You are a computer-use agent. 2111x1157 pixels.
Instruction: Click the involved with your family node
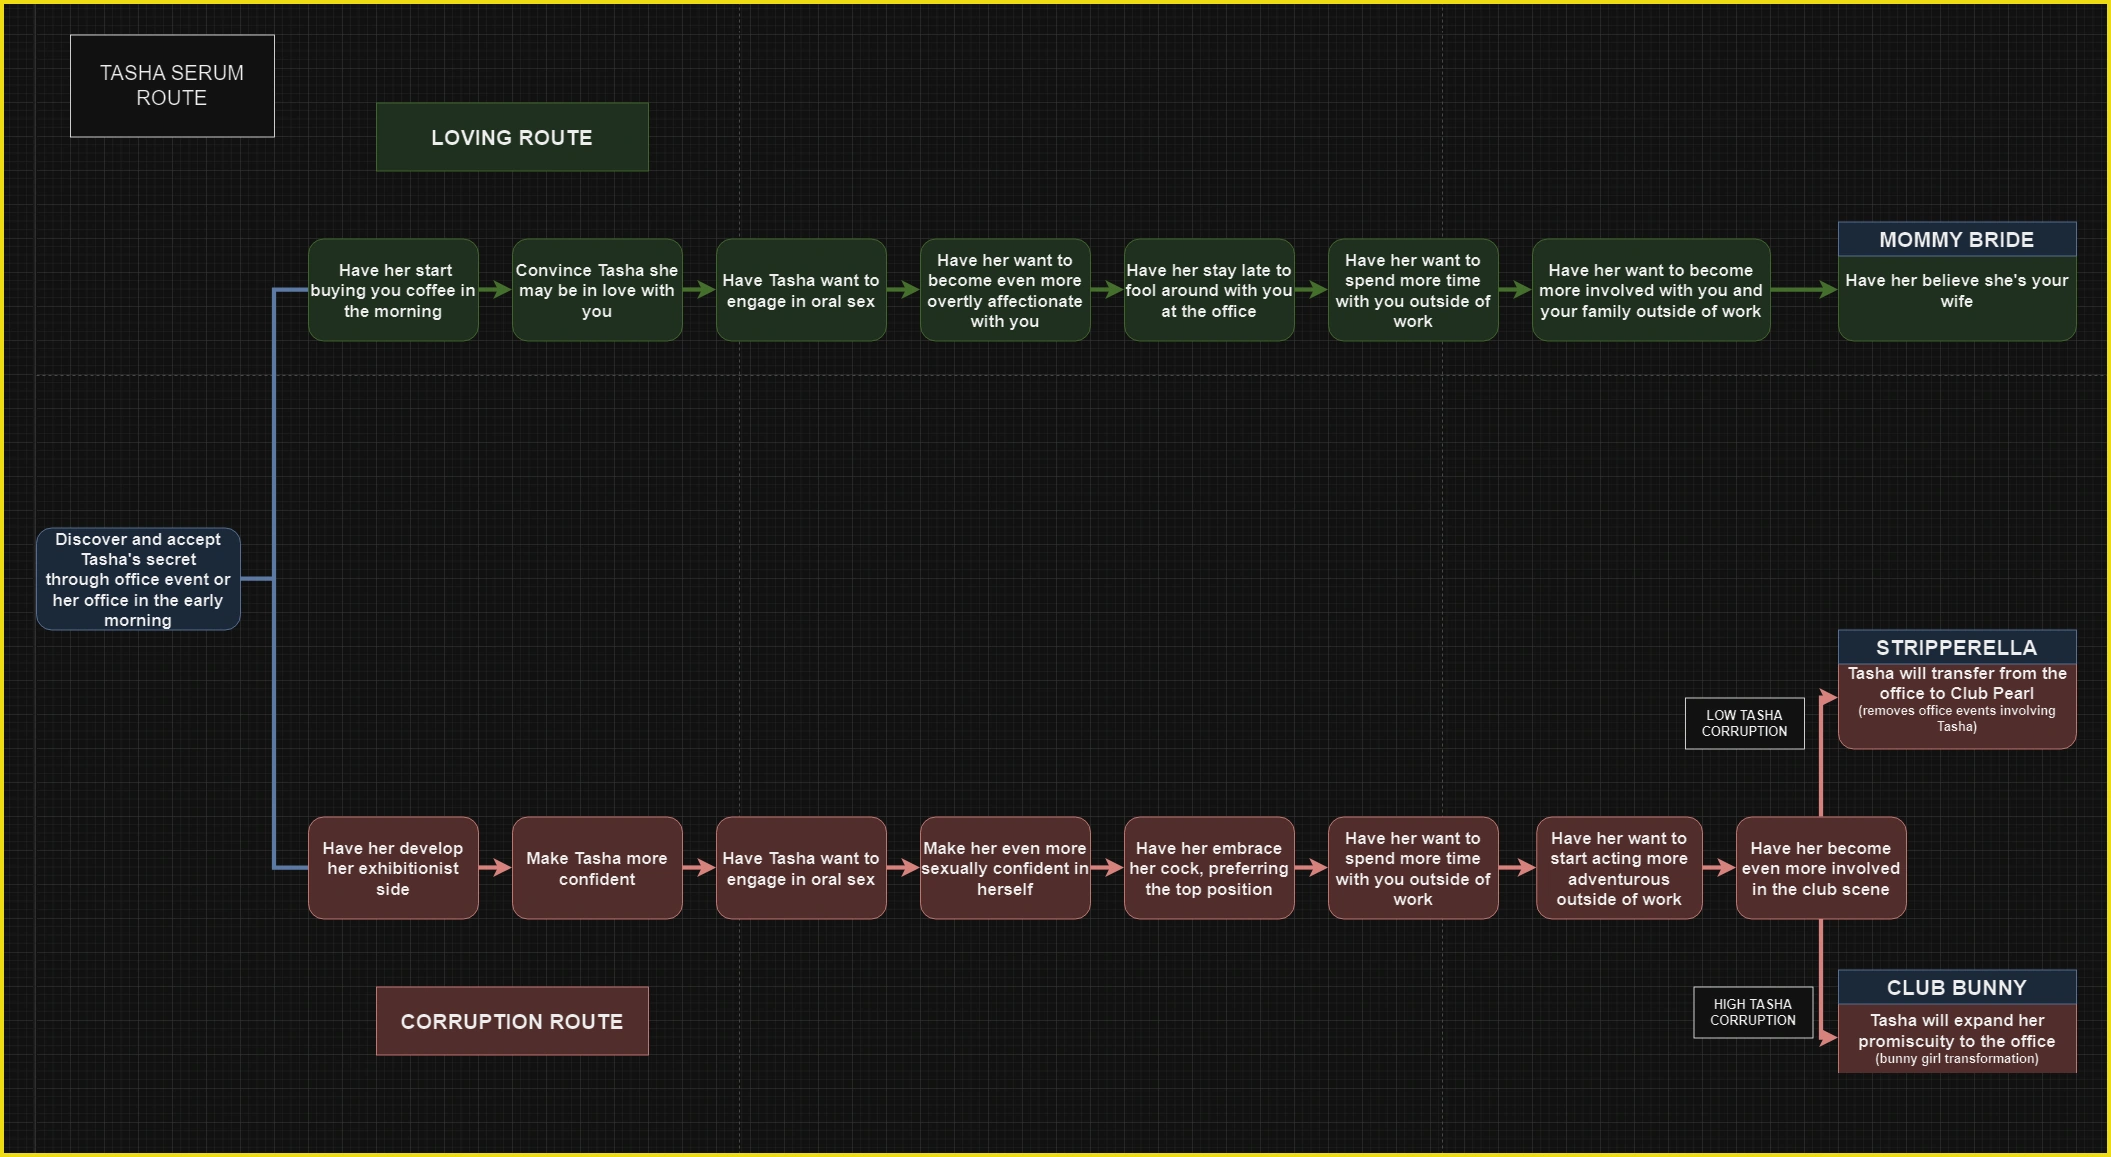[x=1651, y=290]
